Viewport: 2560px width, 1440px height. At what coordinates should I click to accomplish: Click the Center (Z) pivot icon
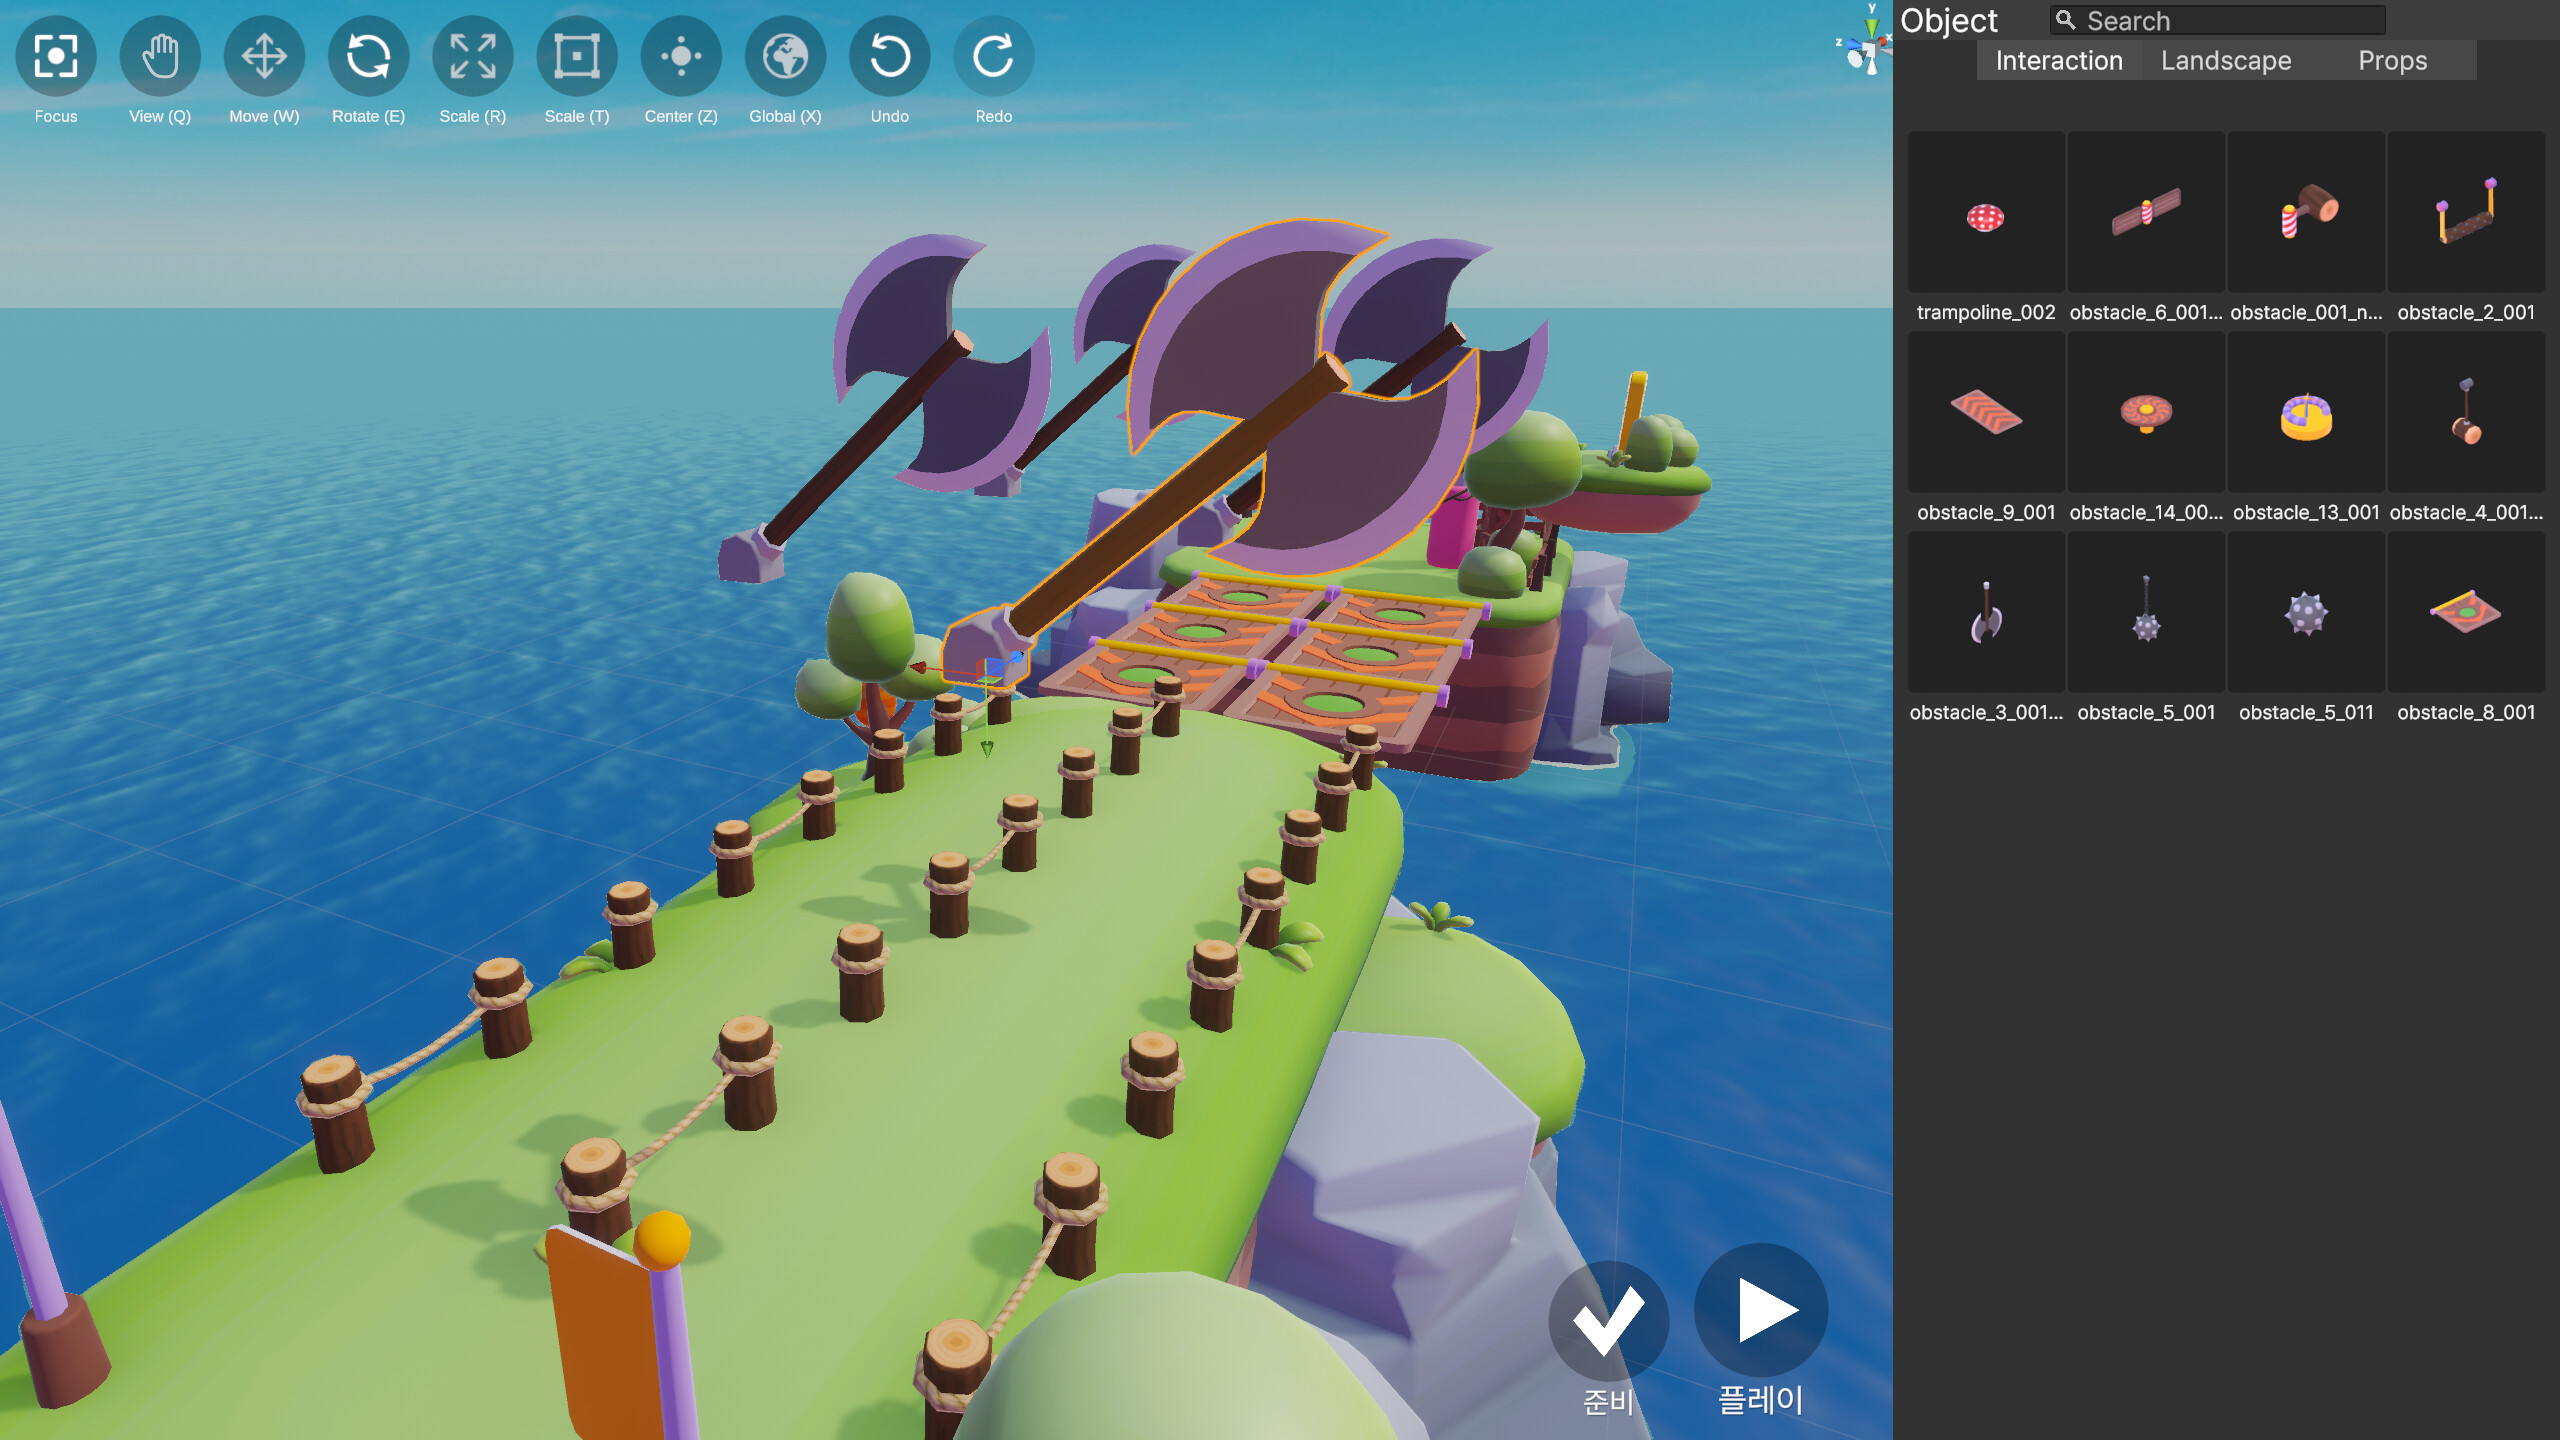(679, 57)
